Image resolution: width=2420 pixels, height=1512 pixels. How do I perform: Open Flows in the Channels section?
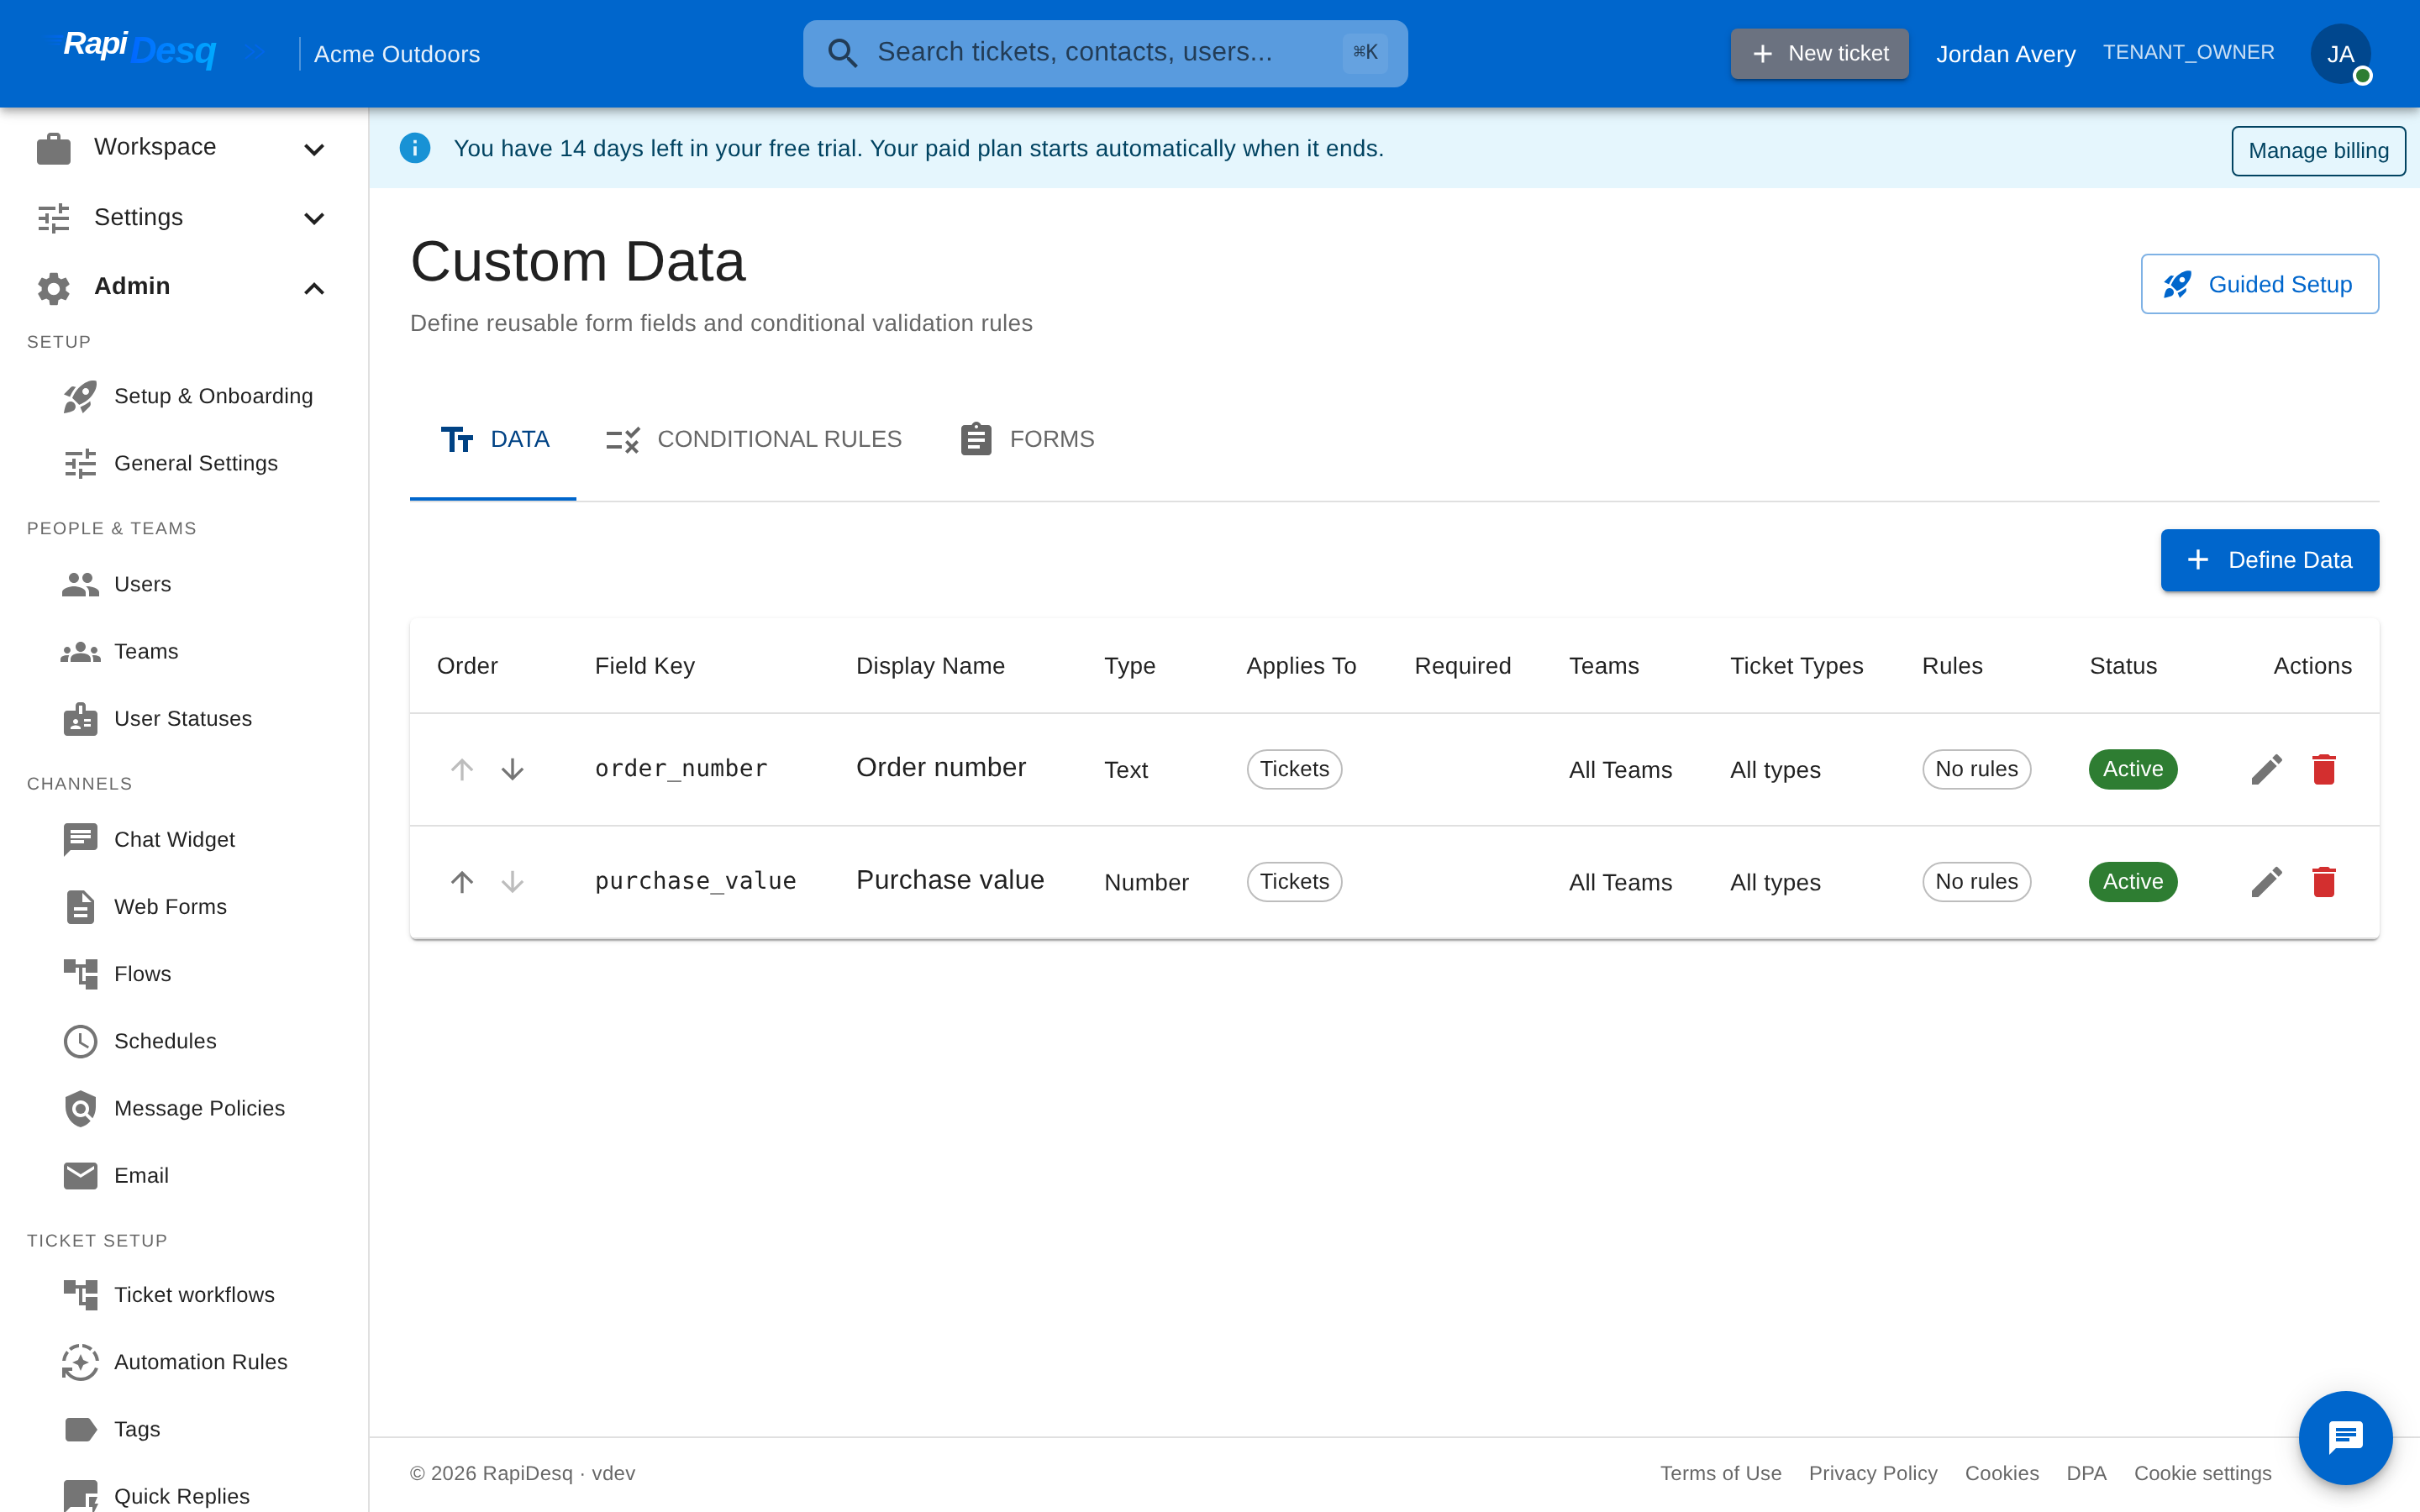click(185, 973)
